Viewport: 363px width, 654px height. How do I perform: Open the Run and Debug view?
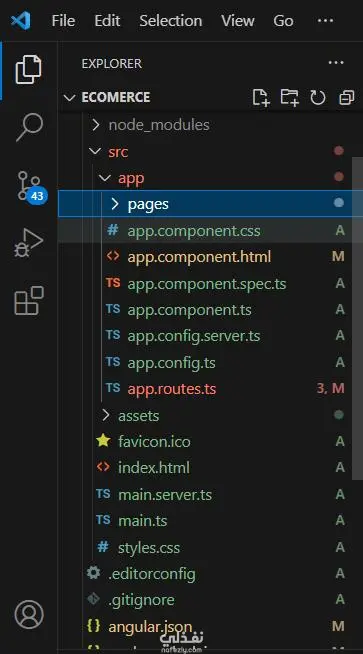click(28, 243)
